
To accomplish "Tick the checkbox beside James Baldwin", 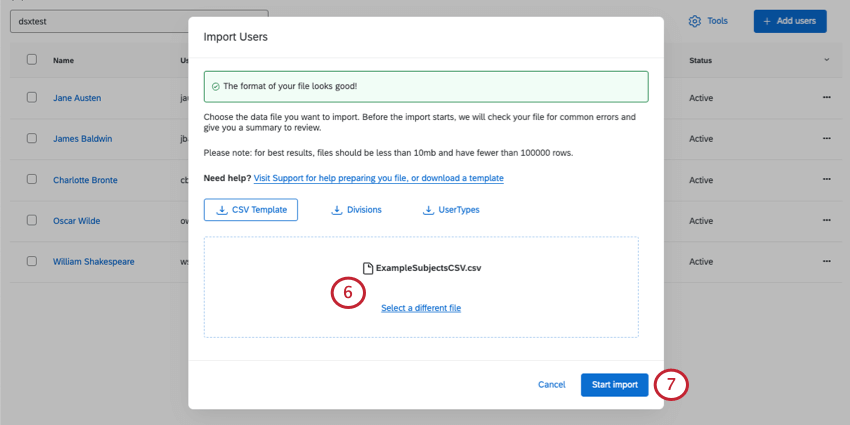I will point(32,138).
